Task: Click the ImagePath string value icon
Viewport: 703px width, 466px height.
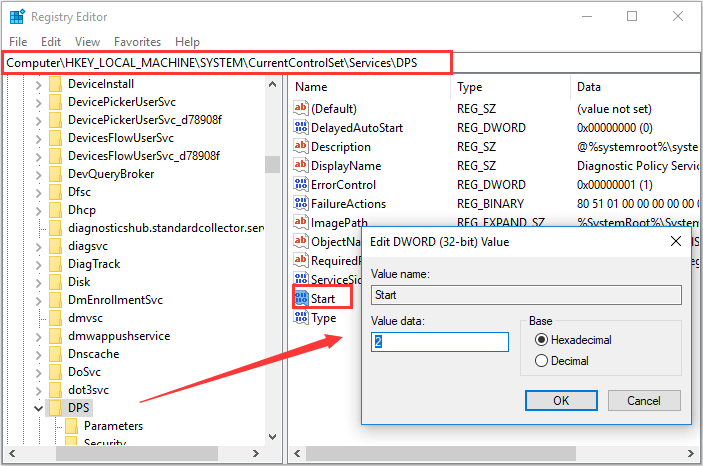Action: pos(301,222)
